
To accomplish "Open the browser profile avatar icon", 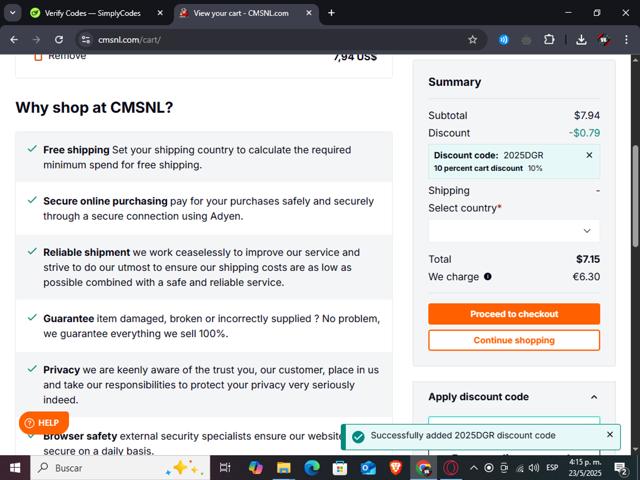I will (604, 40).
